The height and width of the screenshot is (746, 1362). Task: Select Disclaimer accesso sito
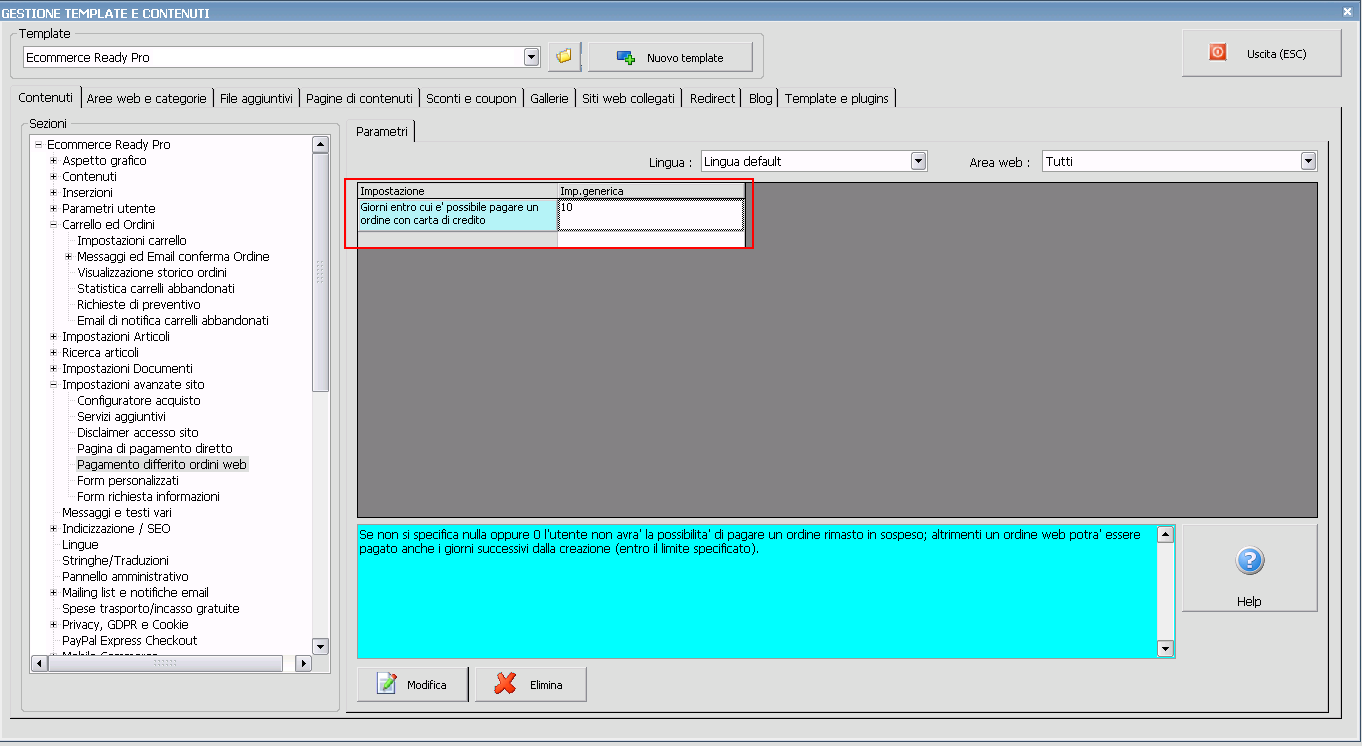138,433
